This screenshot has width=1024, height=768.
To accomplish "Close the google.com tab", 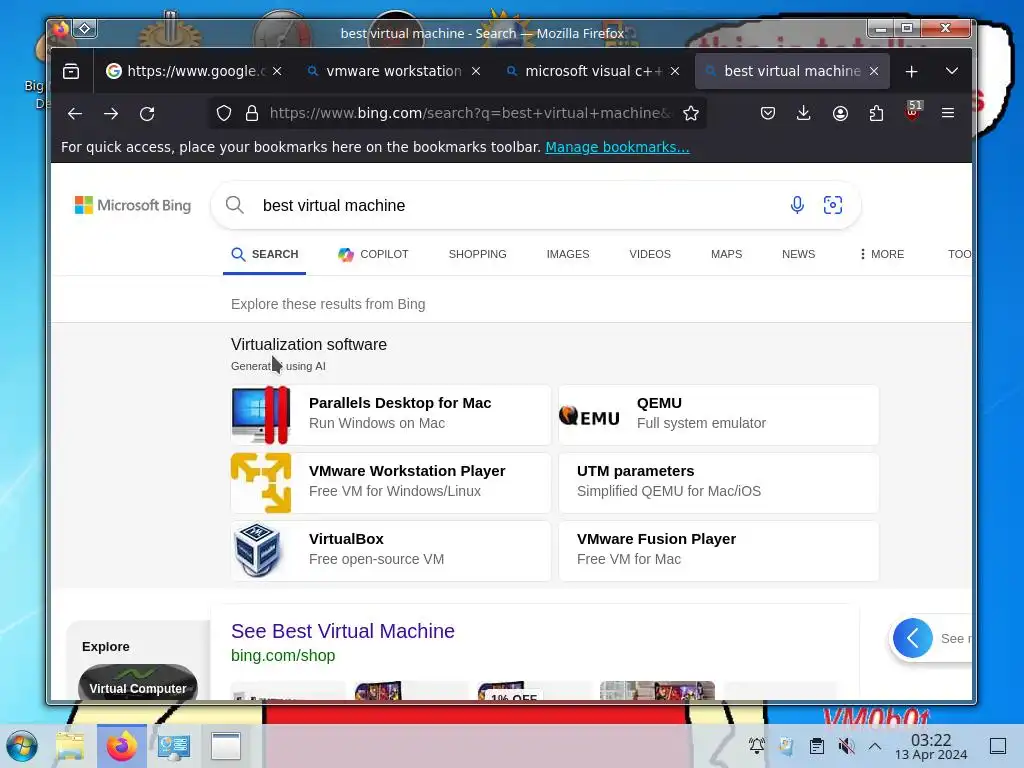I will pos(277,71).
